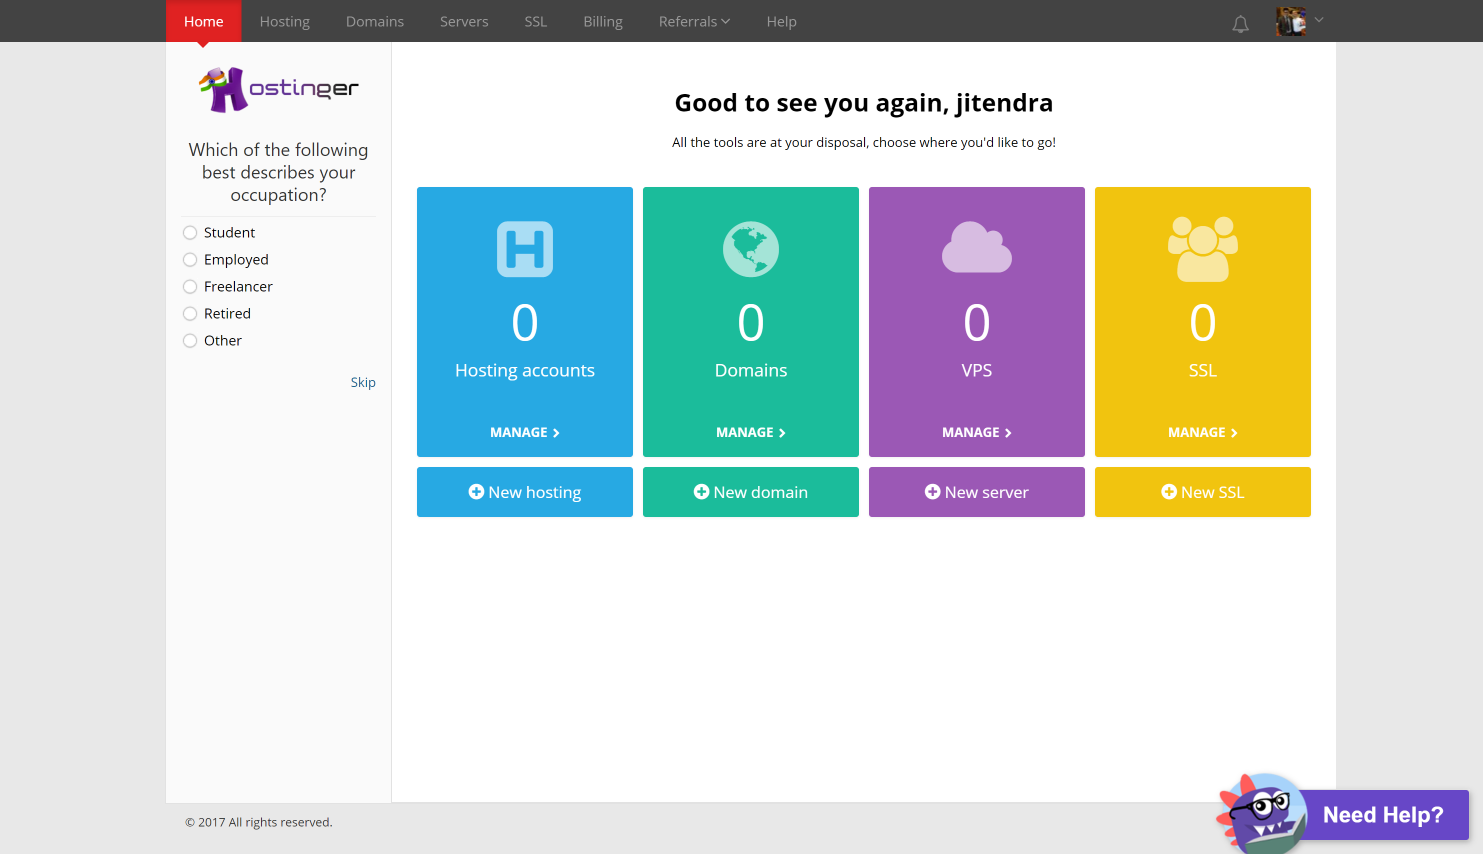Choose the Retired radio button
The height and width of the screenshot is (854, 1483).
[190, 313]
